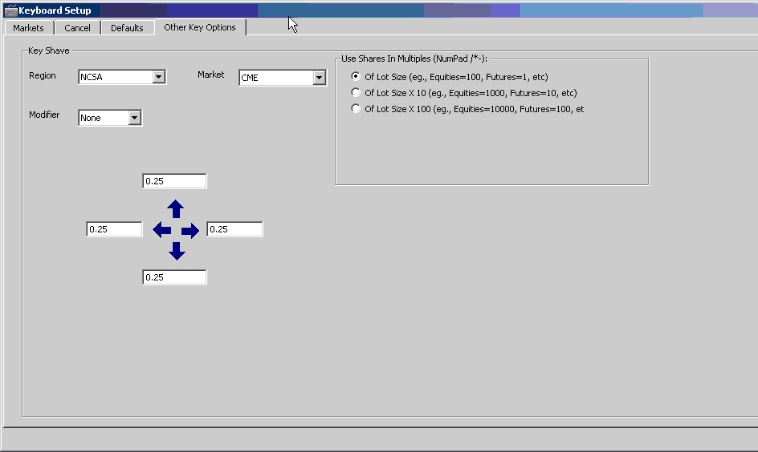Click the value field left of the left arrow
The image size is (758, 452).
[114, 230]
